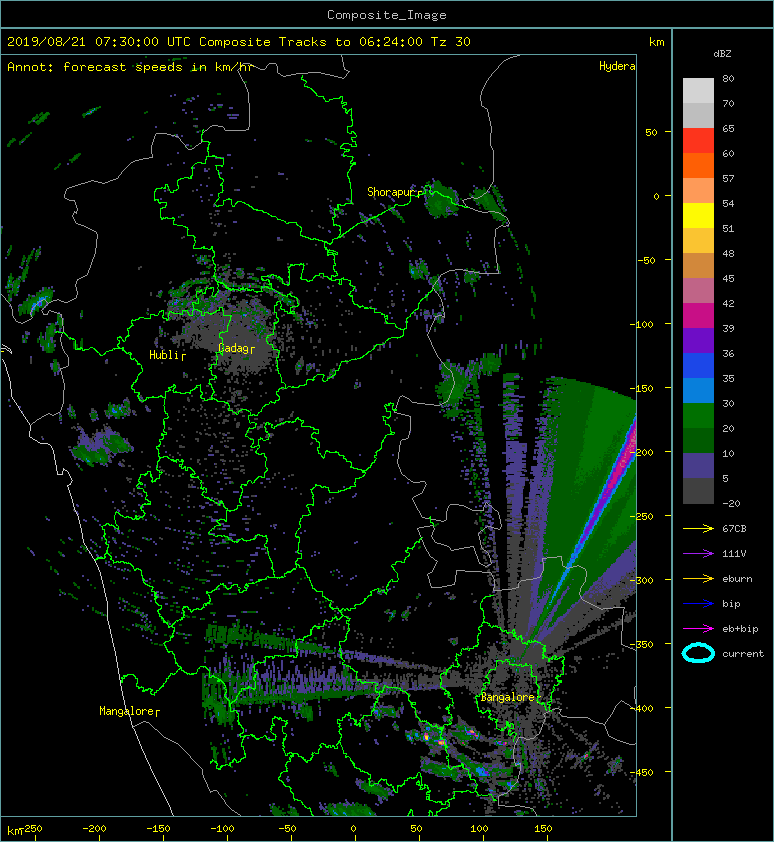The height and width of the screenshot is (842, 774).
Task: Click the Mangalore city label
Action: click(127, 711)
